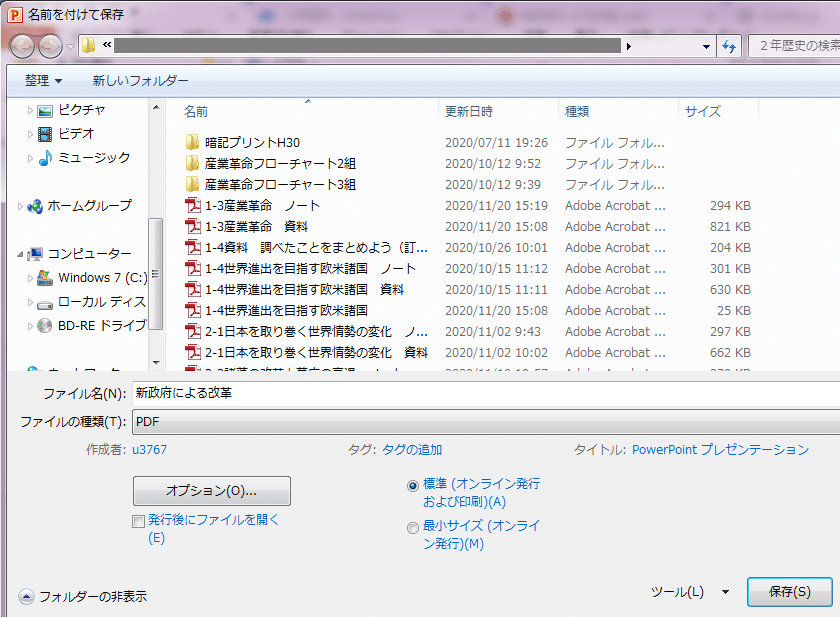
Task: Expand the ミュージック tree node
Action: 30,158
